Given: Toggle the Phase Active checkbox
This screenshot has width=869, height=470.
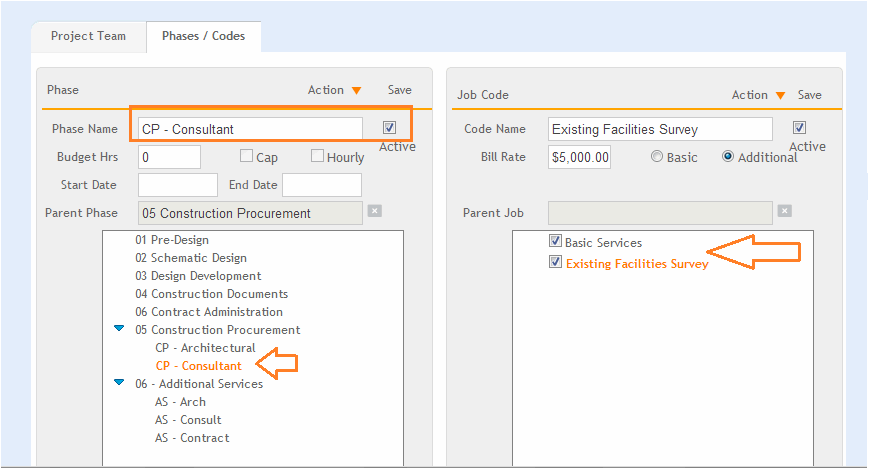Looking at the screenshot, I should click(389, 127).
